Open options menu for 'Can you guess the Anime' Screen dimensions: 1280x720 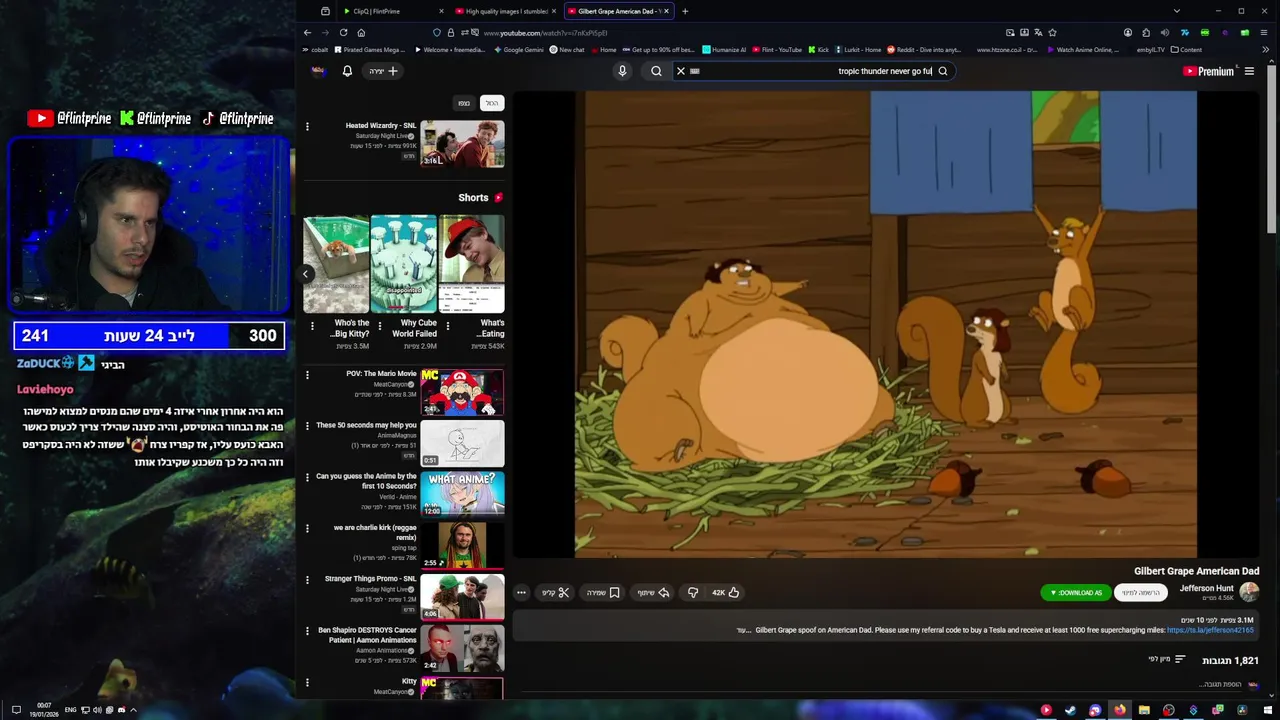[307, 477]
